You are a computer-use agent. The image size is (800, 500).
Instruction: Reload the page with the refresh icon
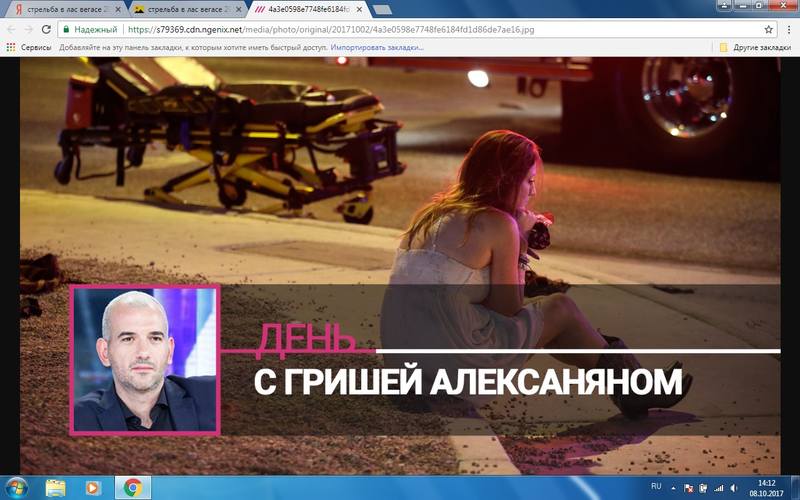click(46, 30)
